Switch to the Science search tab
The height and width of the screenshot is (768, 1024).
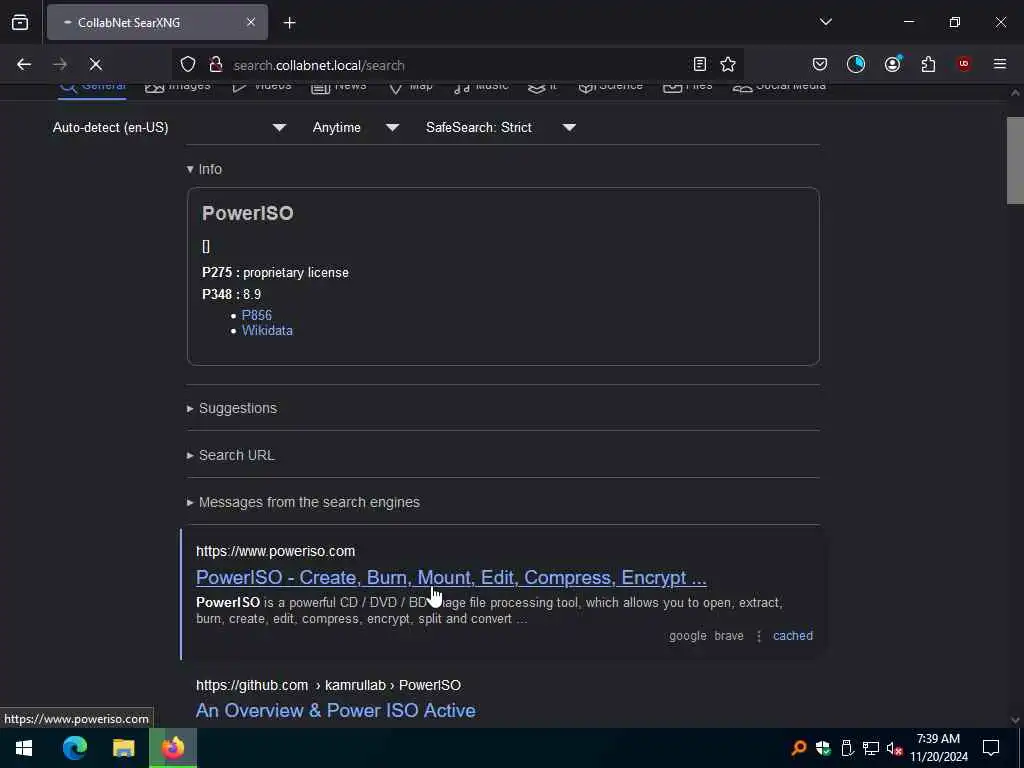pyautogui.click(x=611, y=88)
